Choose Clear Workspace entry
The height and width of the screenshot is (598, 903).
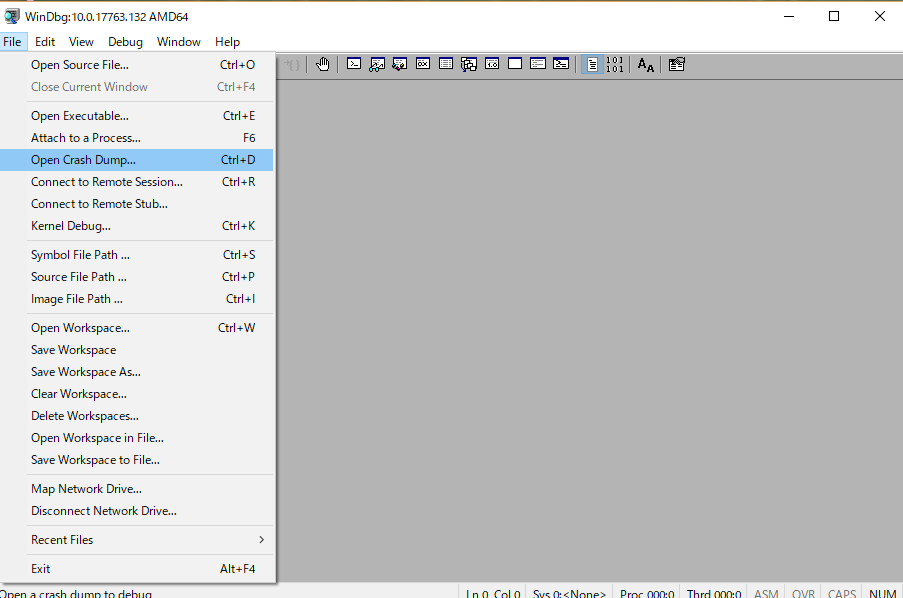pos(136,393)
